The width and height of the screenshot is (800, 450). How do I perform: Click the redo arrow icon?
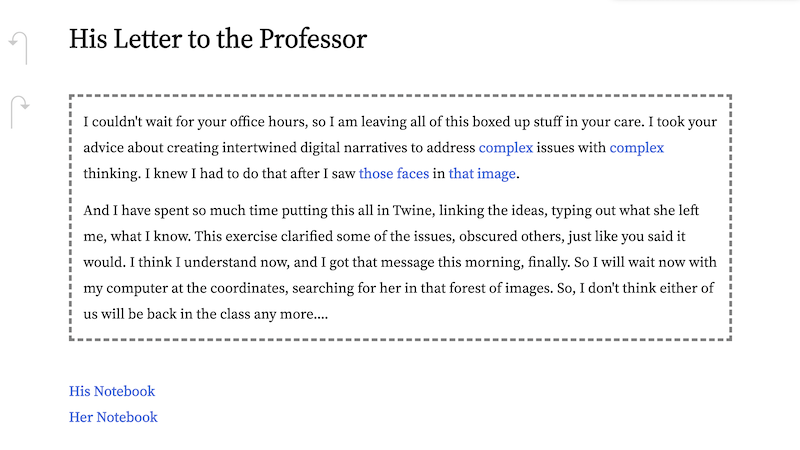click(19, 110)
